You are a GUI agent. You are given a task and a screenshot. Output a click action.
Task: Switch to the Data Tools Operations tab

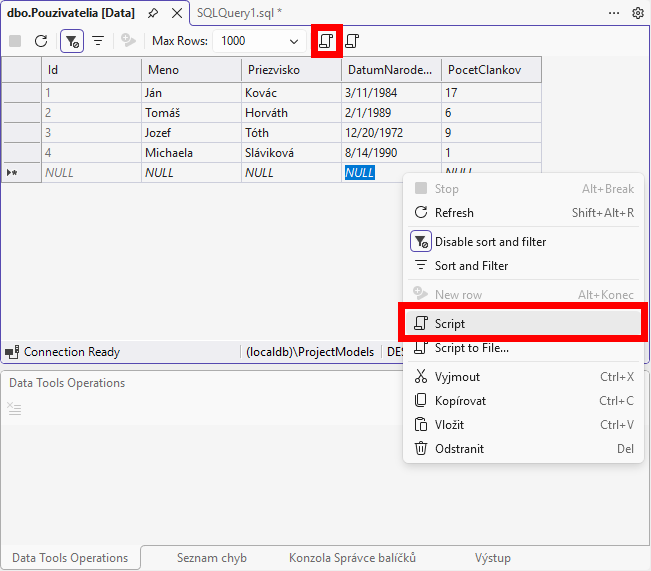[x=70, y=558]
